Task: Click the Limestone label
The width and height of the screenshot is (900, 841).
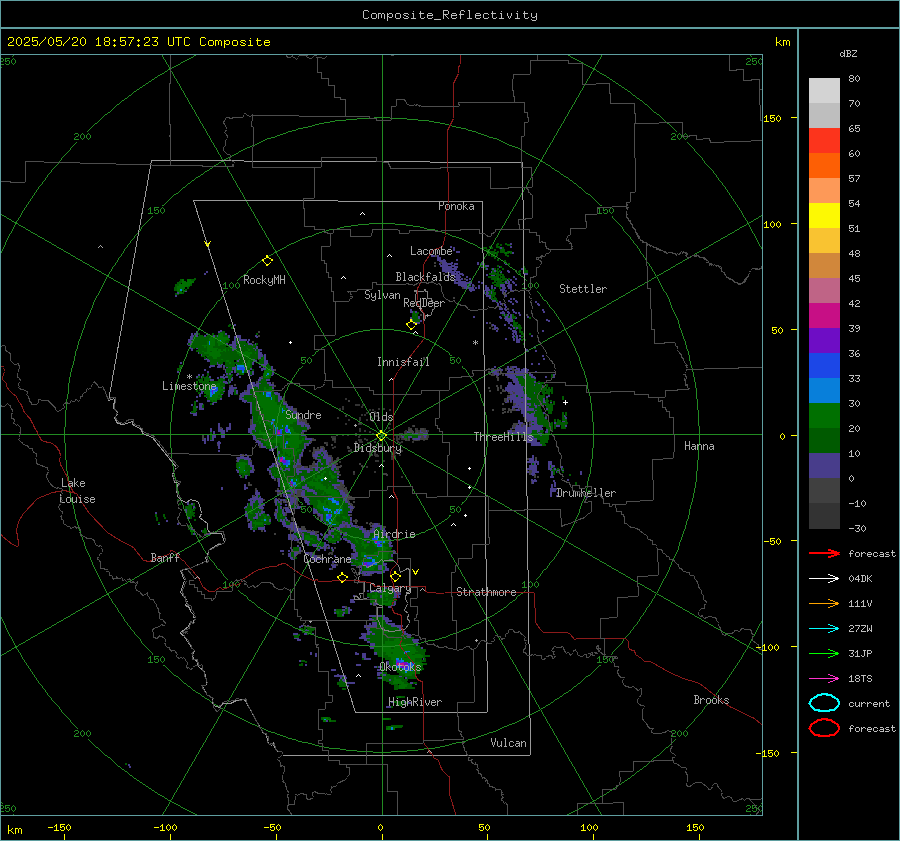Action: point(189,386)
